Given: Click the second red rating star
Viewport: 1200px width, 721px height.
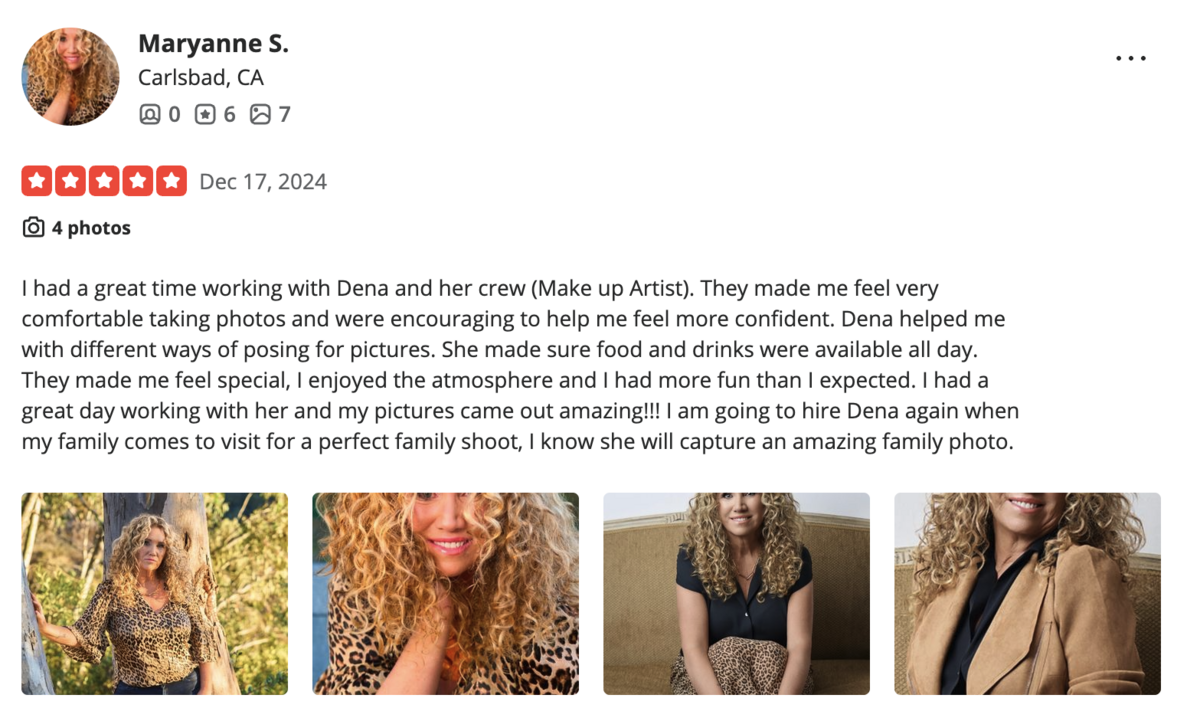Looking at the screenshot, I should coord(71,181).
